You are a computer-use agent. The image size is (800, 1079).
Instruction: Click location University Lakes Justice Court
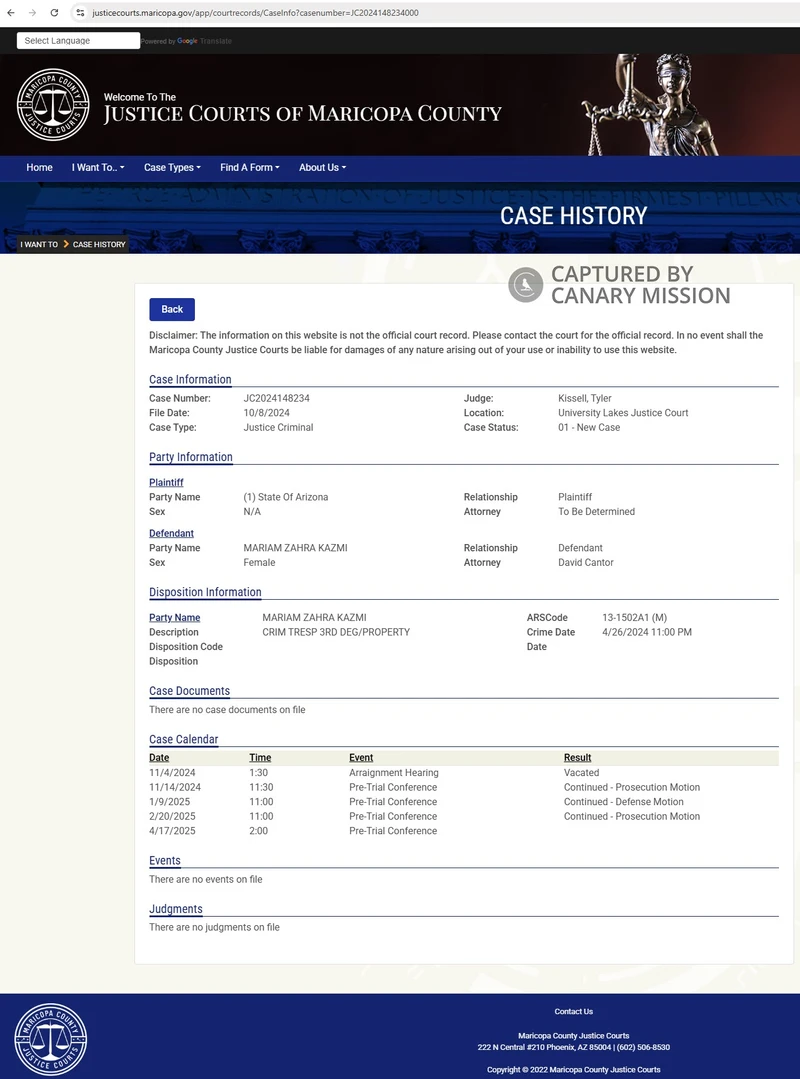(x=623, y=413)
